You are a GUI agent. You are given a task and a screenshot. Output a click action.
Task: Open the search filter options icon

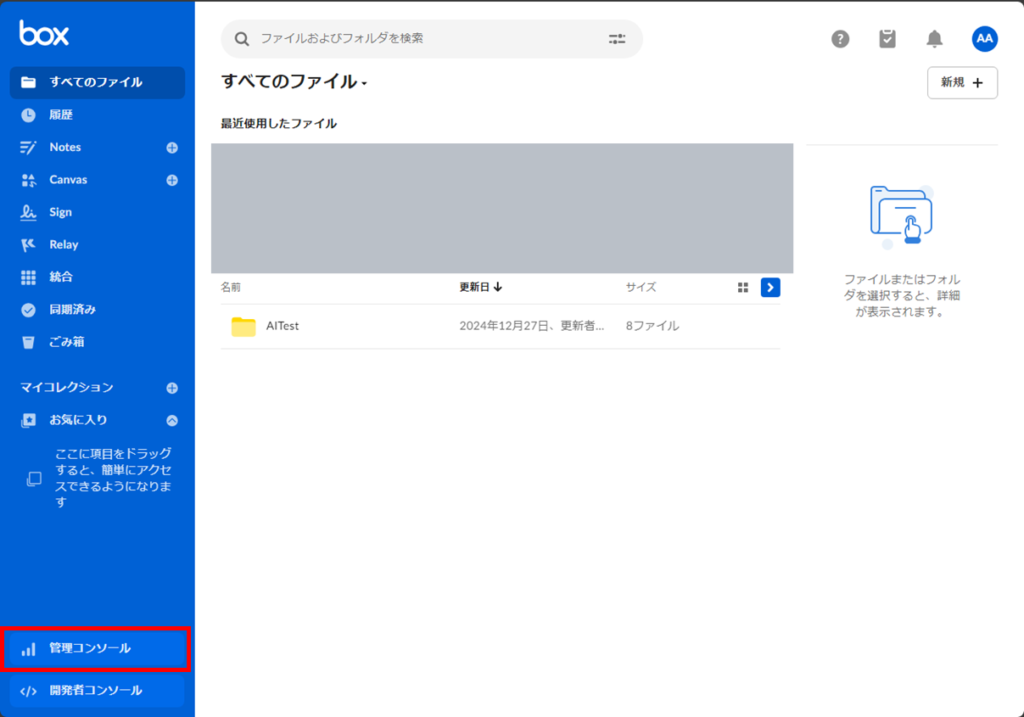(x=617, y=39)
